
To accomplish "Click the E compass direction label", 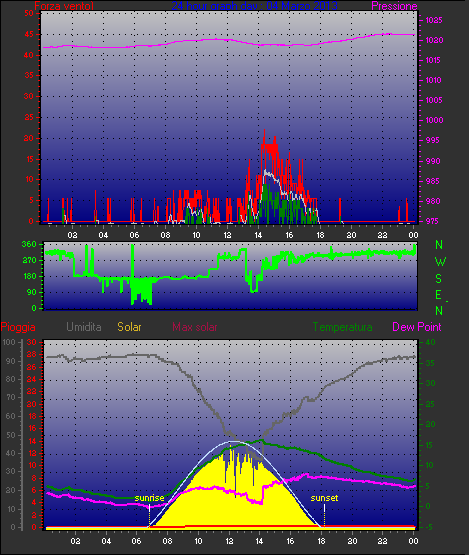I will pos(439,294).
